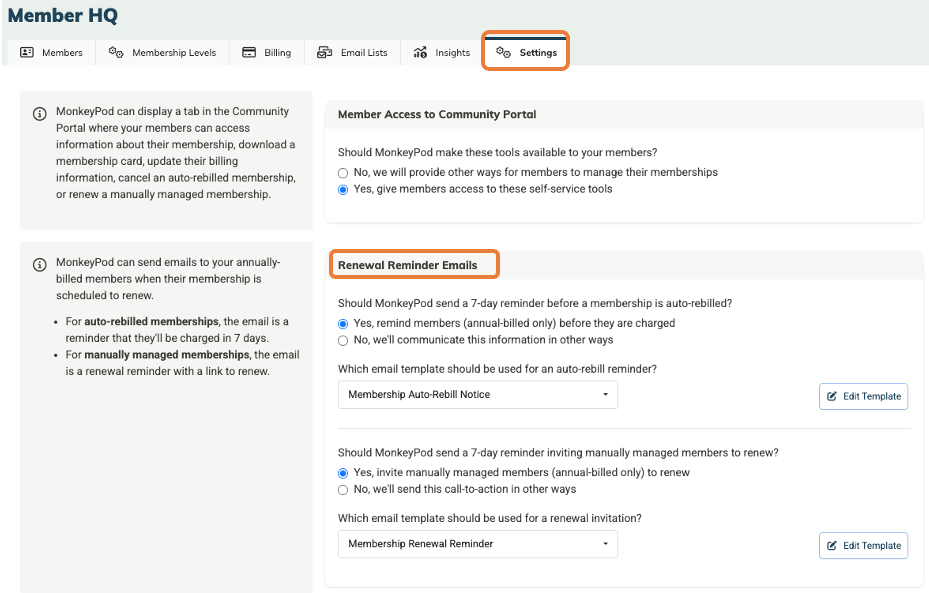The height and width of the screenshot is (593, 929).
Task: Click pencil icon on Renewal Reminder Edit Template
Action: [x=832, y=546]
